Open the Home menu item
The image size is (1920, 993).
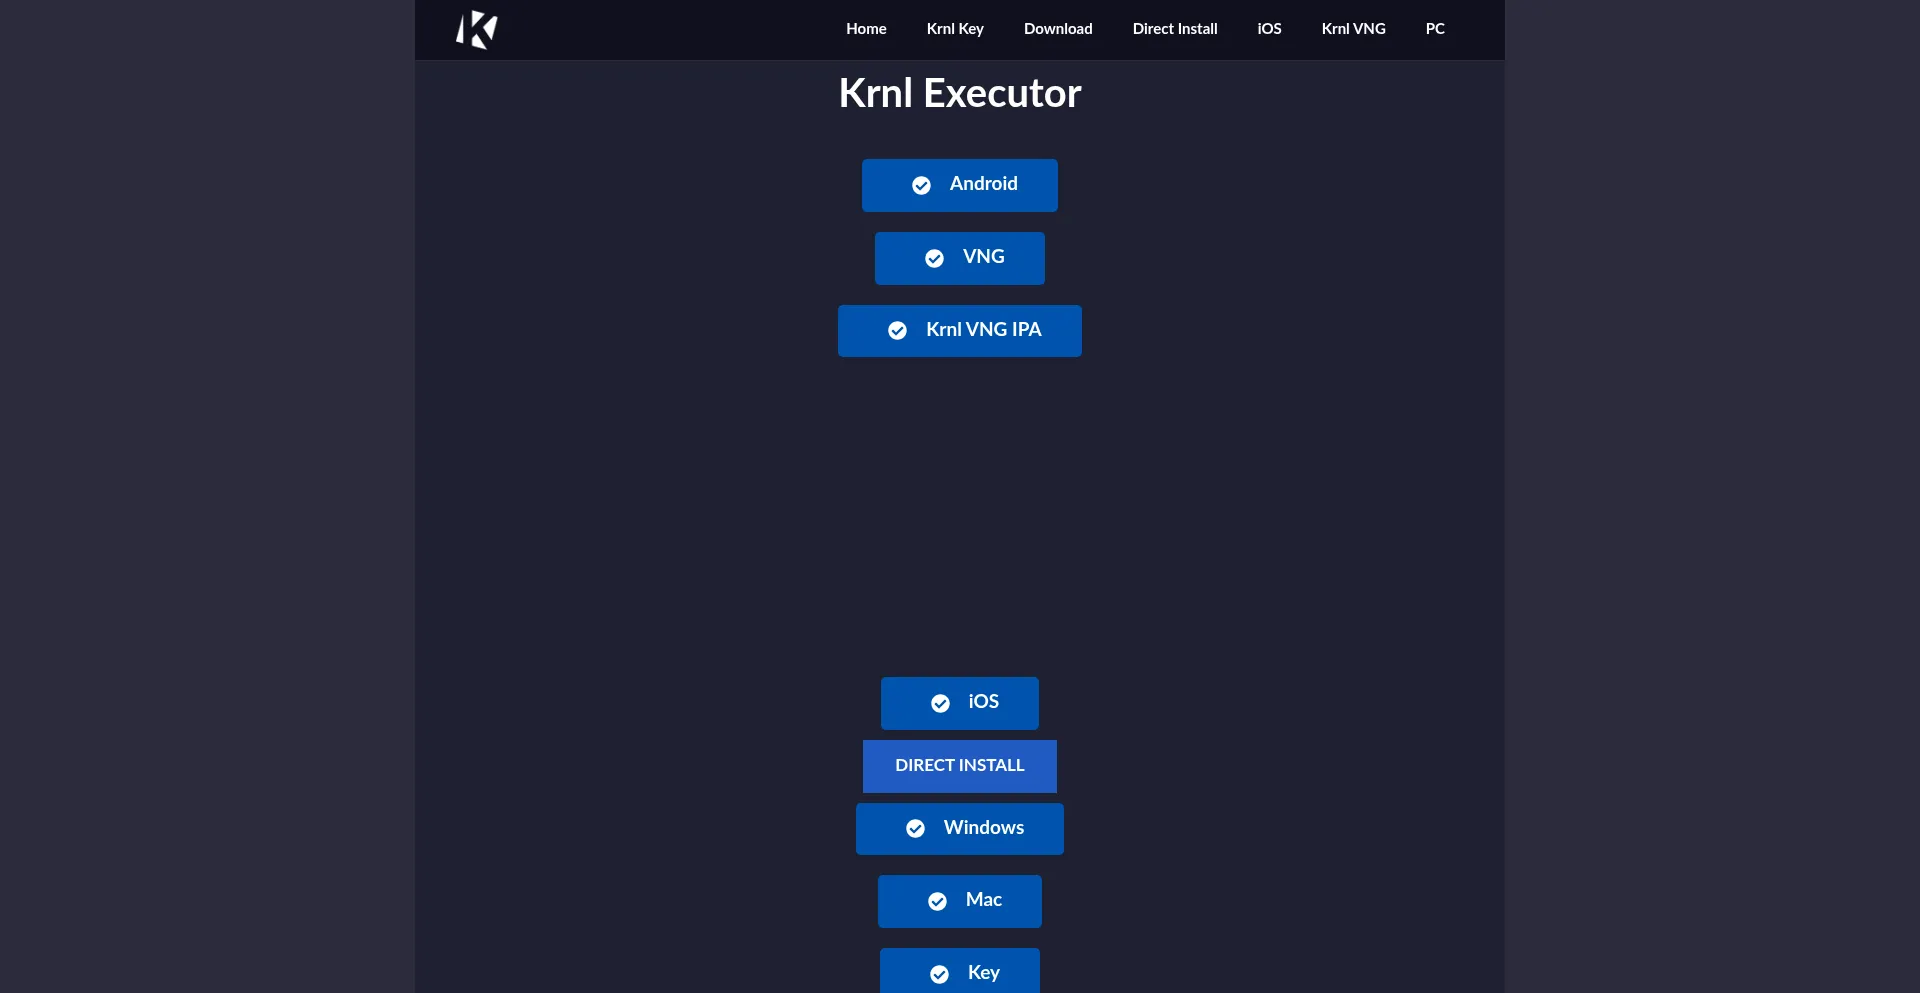[x=866, y=29]
